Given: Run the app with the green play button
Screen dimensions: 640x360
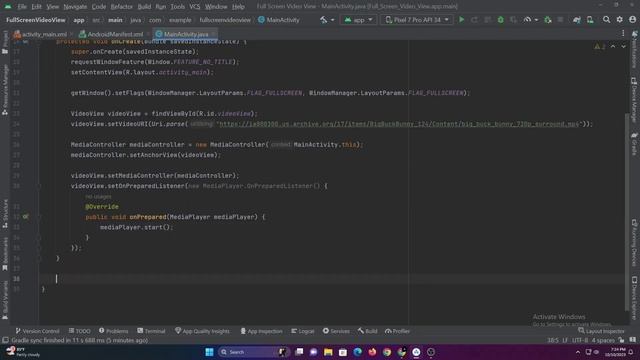Looking at the screenshot, I should tap(462, 20).
